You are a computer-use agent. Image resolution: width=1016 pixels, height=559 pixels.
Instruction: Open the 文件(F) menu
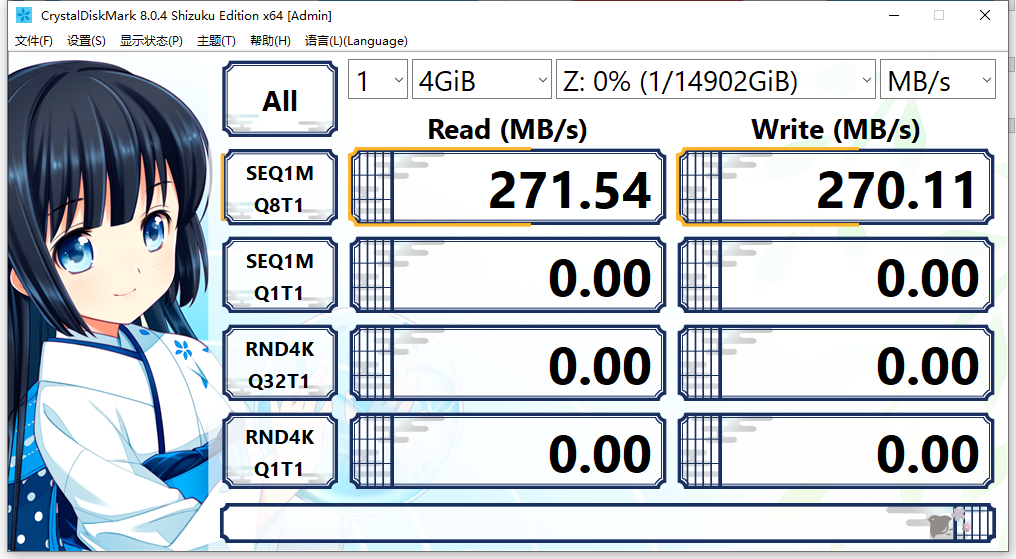click(34, 41)
